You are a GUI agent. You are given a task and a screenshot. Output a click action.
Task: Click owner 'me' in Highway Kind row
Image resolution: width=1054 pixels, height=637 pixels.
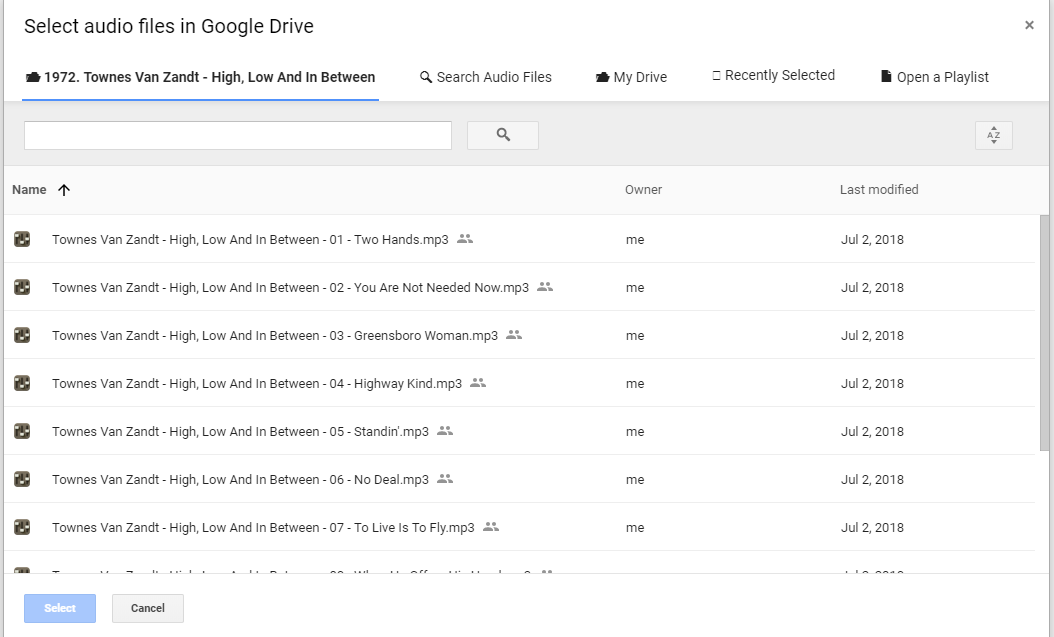tap(635, 384)
